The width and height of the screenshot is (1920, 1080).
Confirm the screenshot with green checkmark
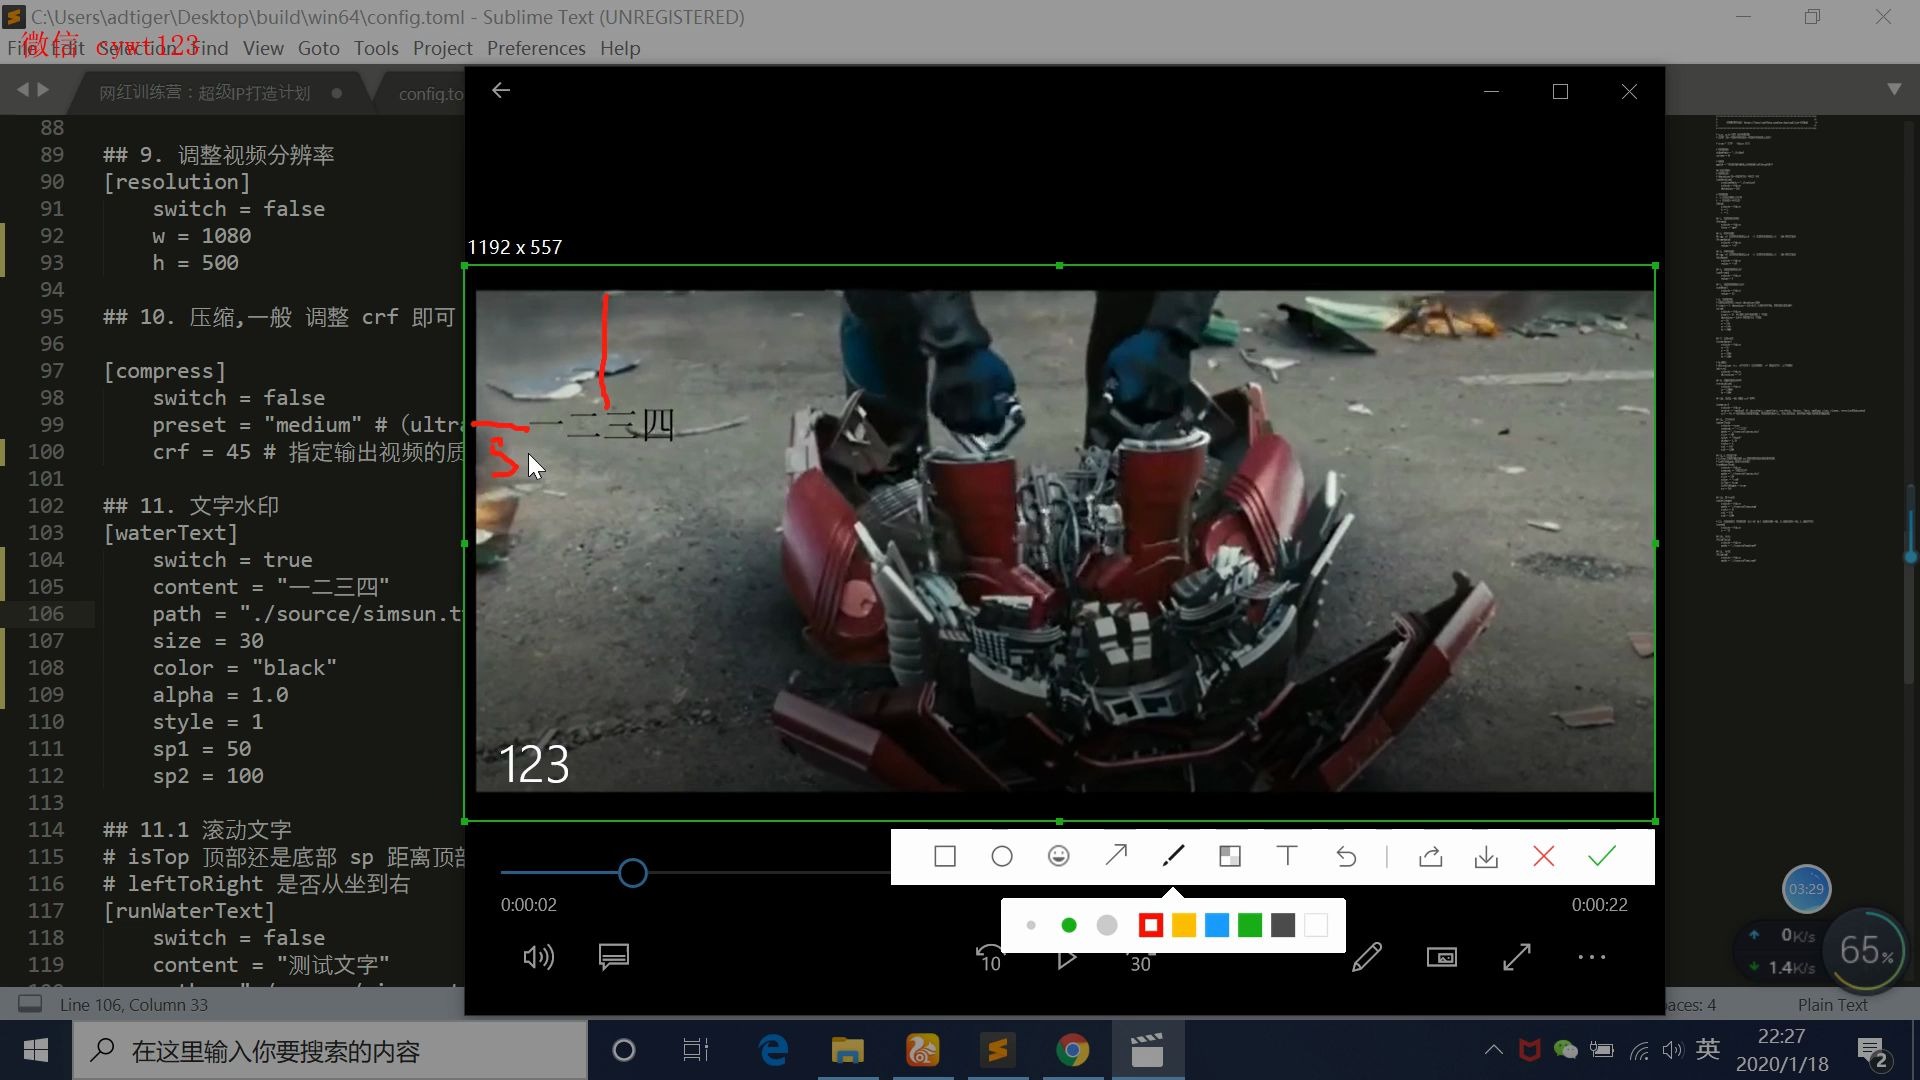coord(1602,857)
